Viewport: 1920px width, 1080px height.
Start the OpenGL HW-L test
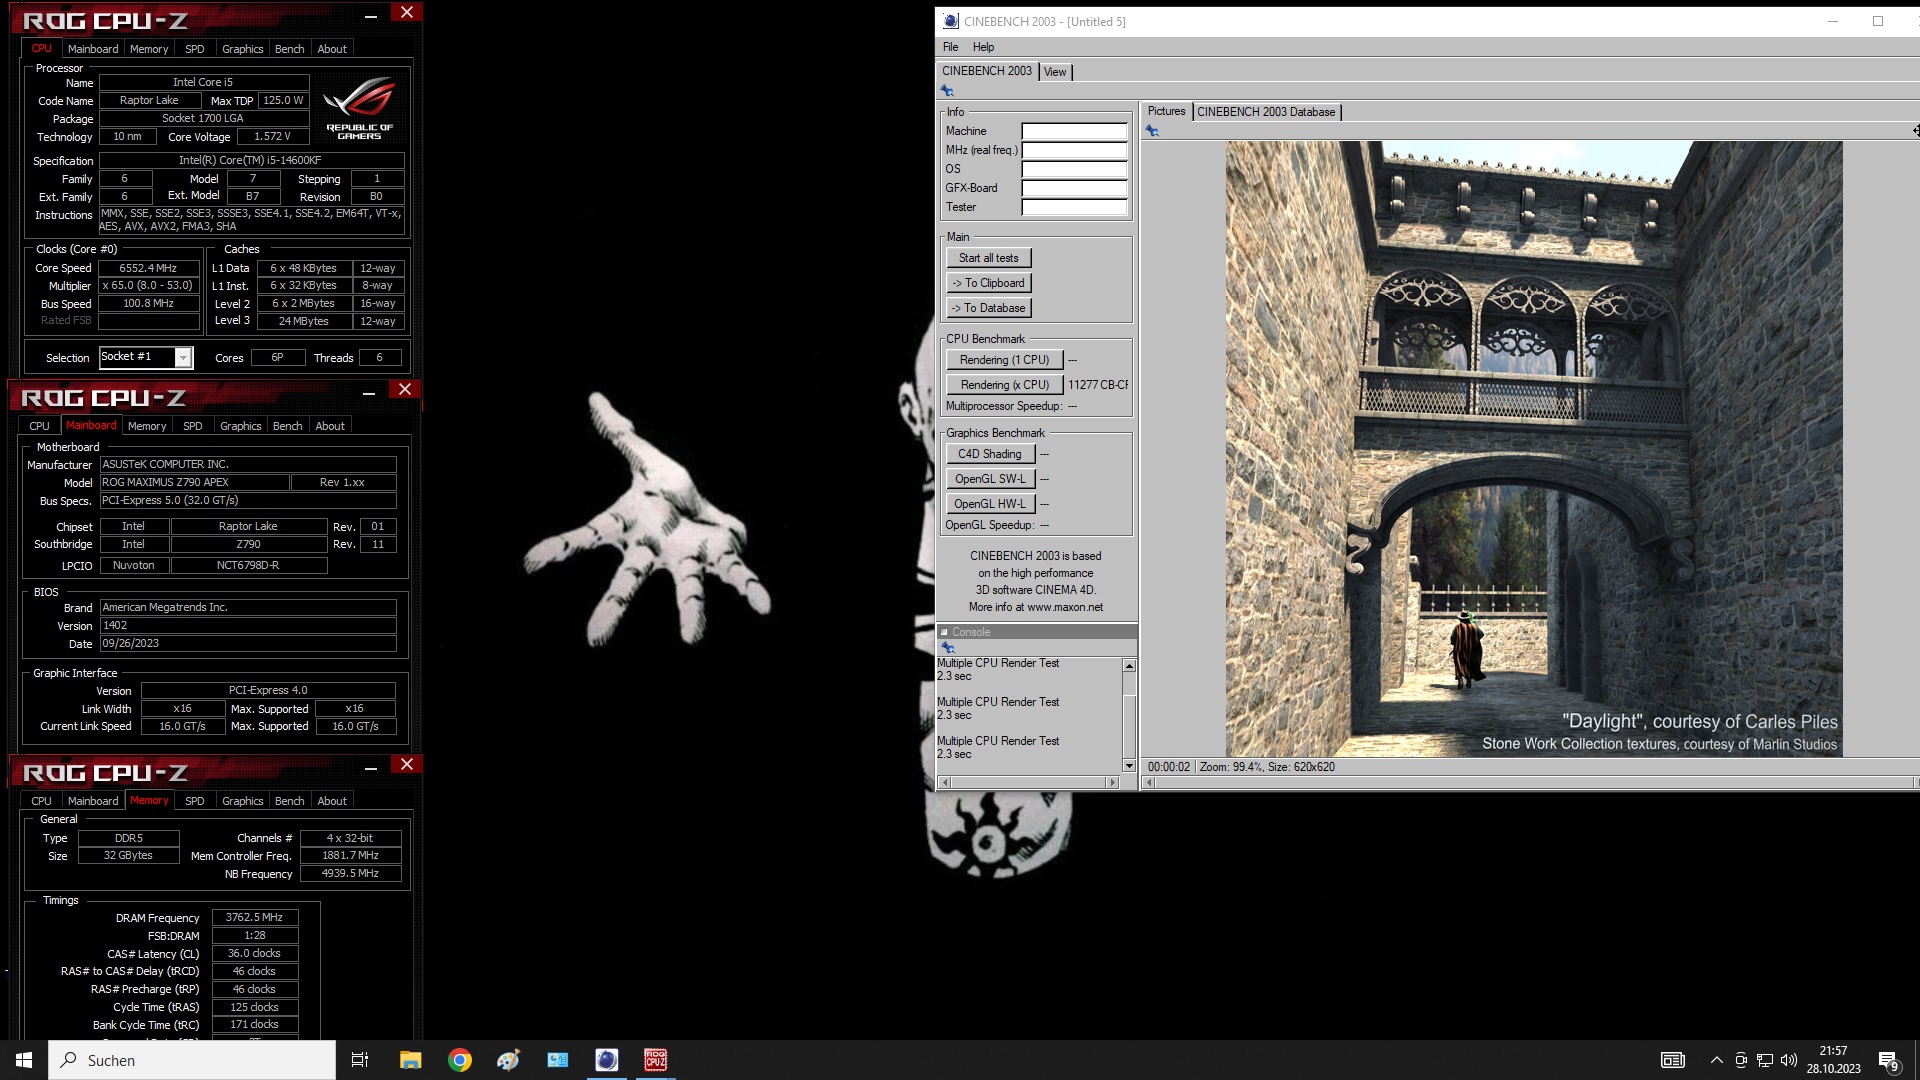coord(989,504)
